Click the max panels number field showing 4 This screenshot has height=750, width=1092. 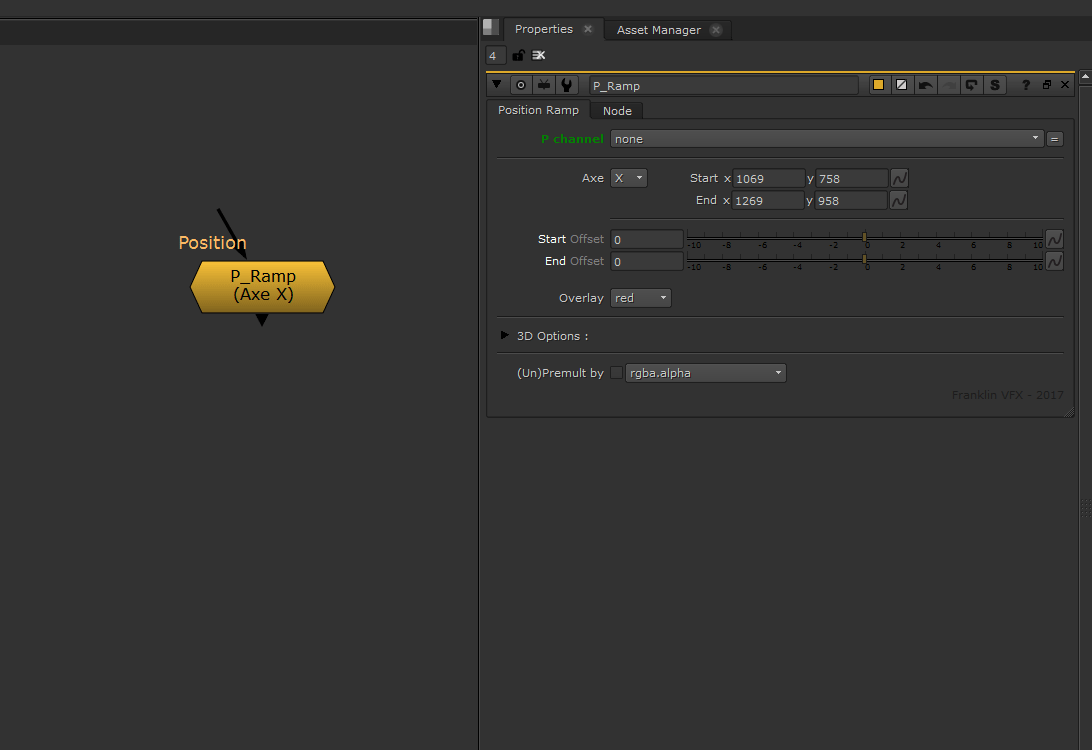tap(495, 56)
